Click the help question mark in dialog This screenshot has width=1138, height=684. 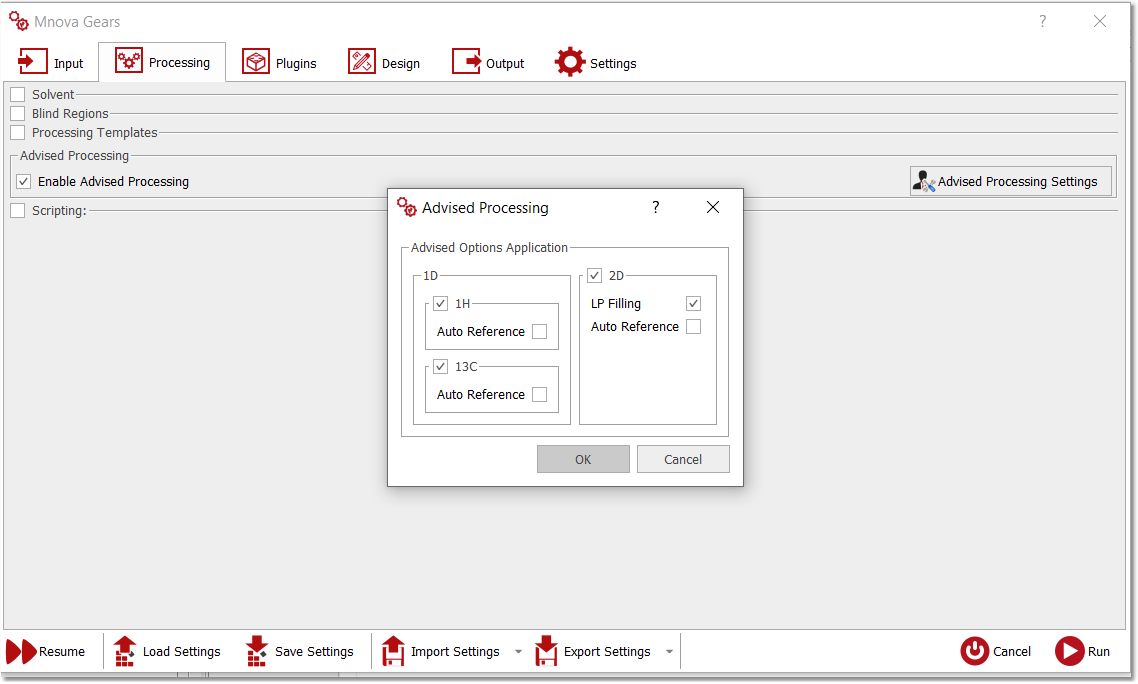(x=655, y=208)
